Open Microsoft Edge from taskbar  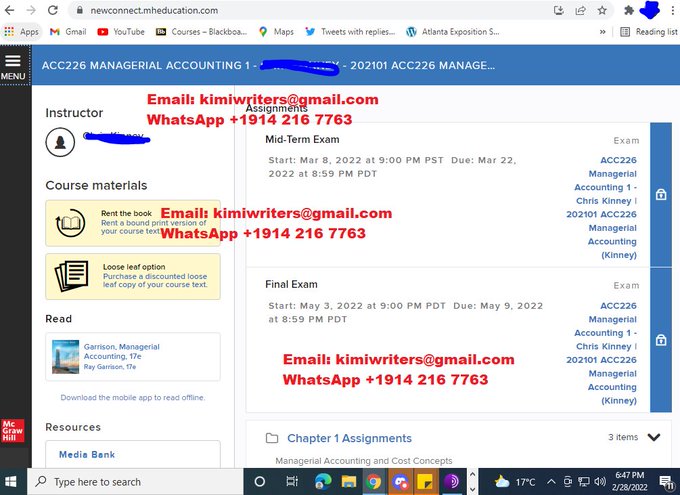point(323,482)
